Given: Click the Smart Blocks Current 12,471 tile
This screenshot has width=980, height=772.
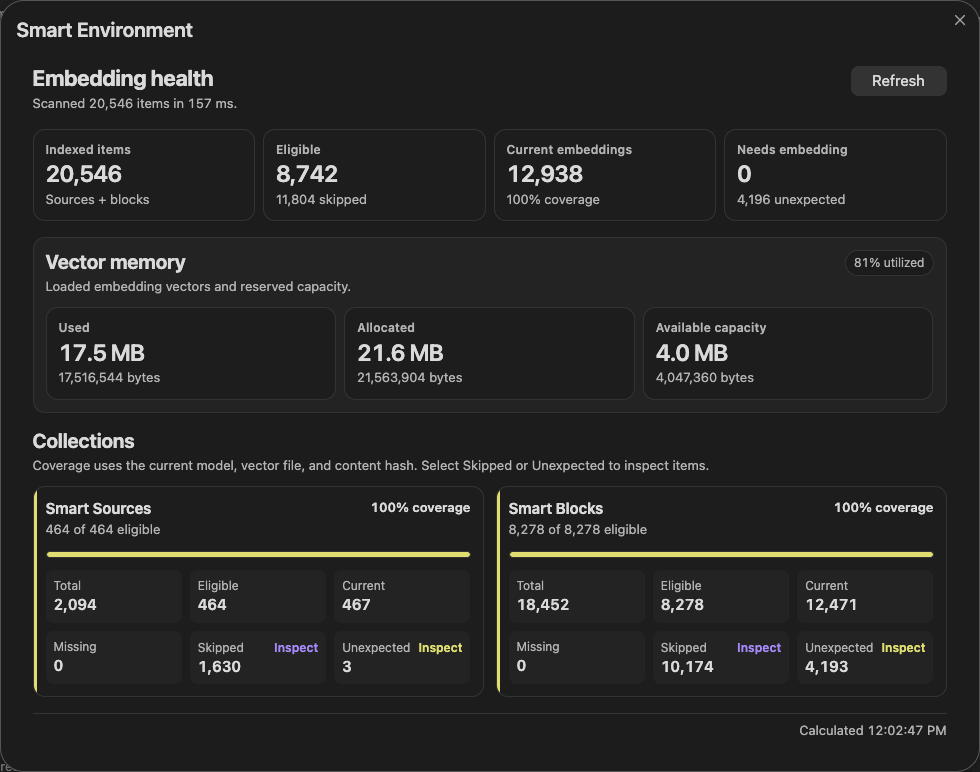Looking at the screenshot, I should [865, 596].
